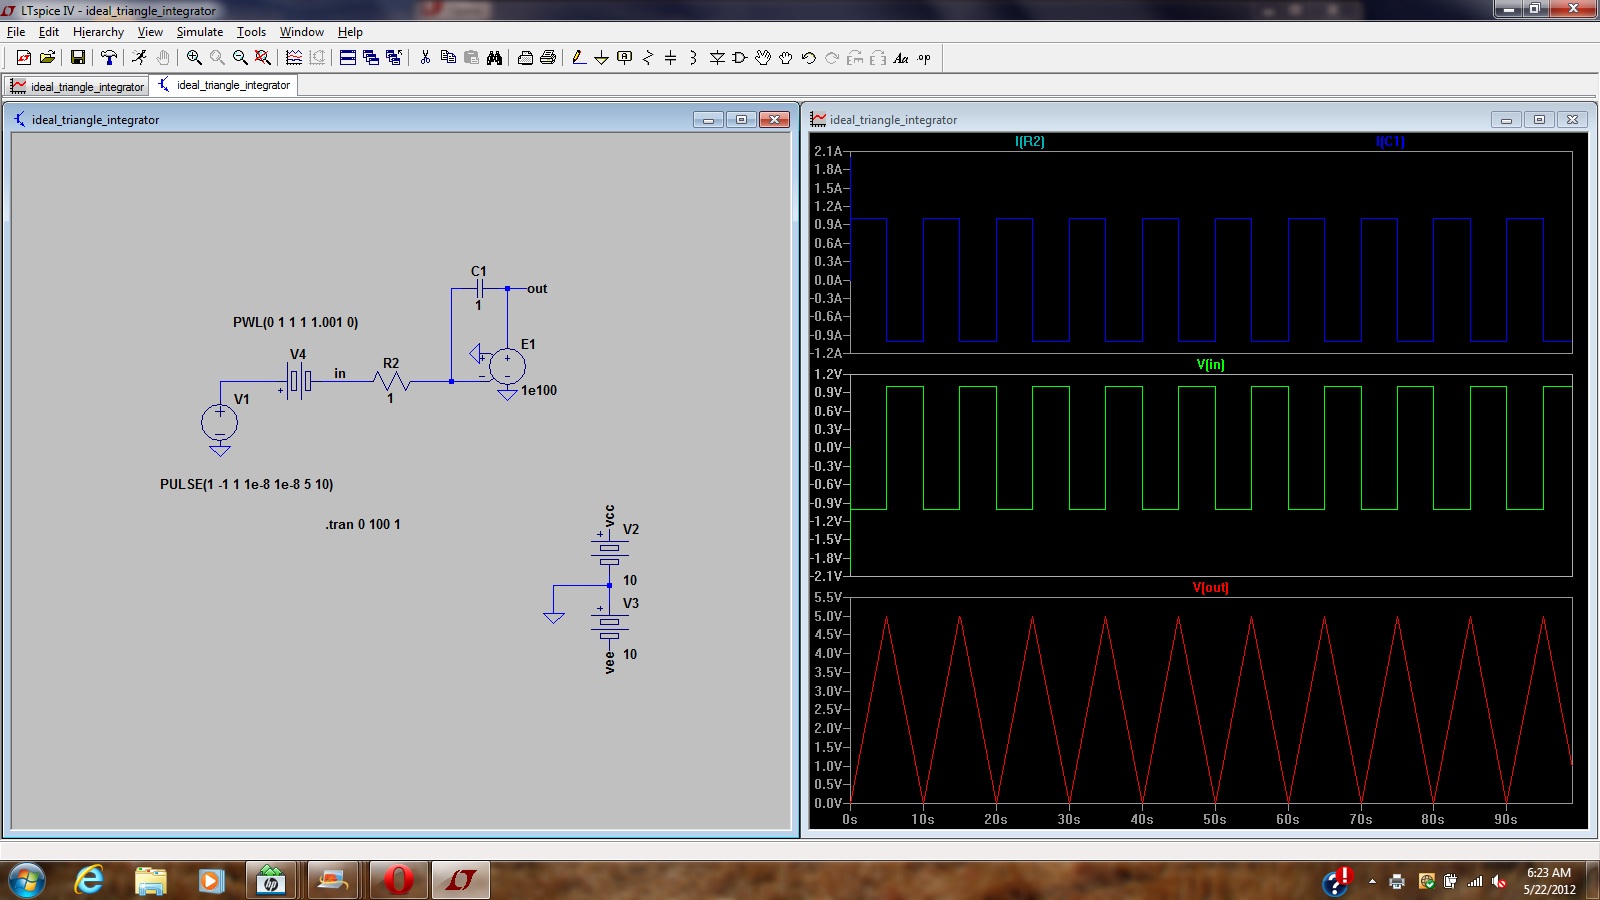Screen dimensions: 1600x900
Task: Click the 'out' net label
Action: click(x=537, y=288)
